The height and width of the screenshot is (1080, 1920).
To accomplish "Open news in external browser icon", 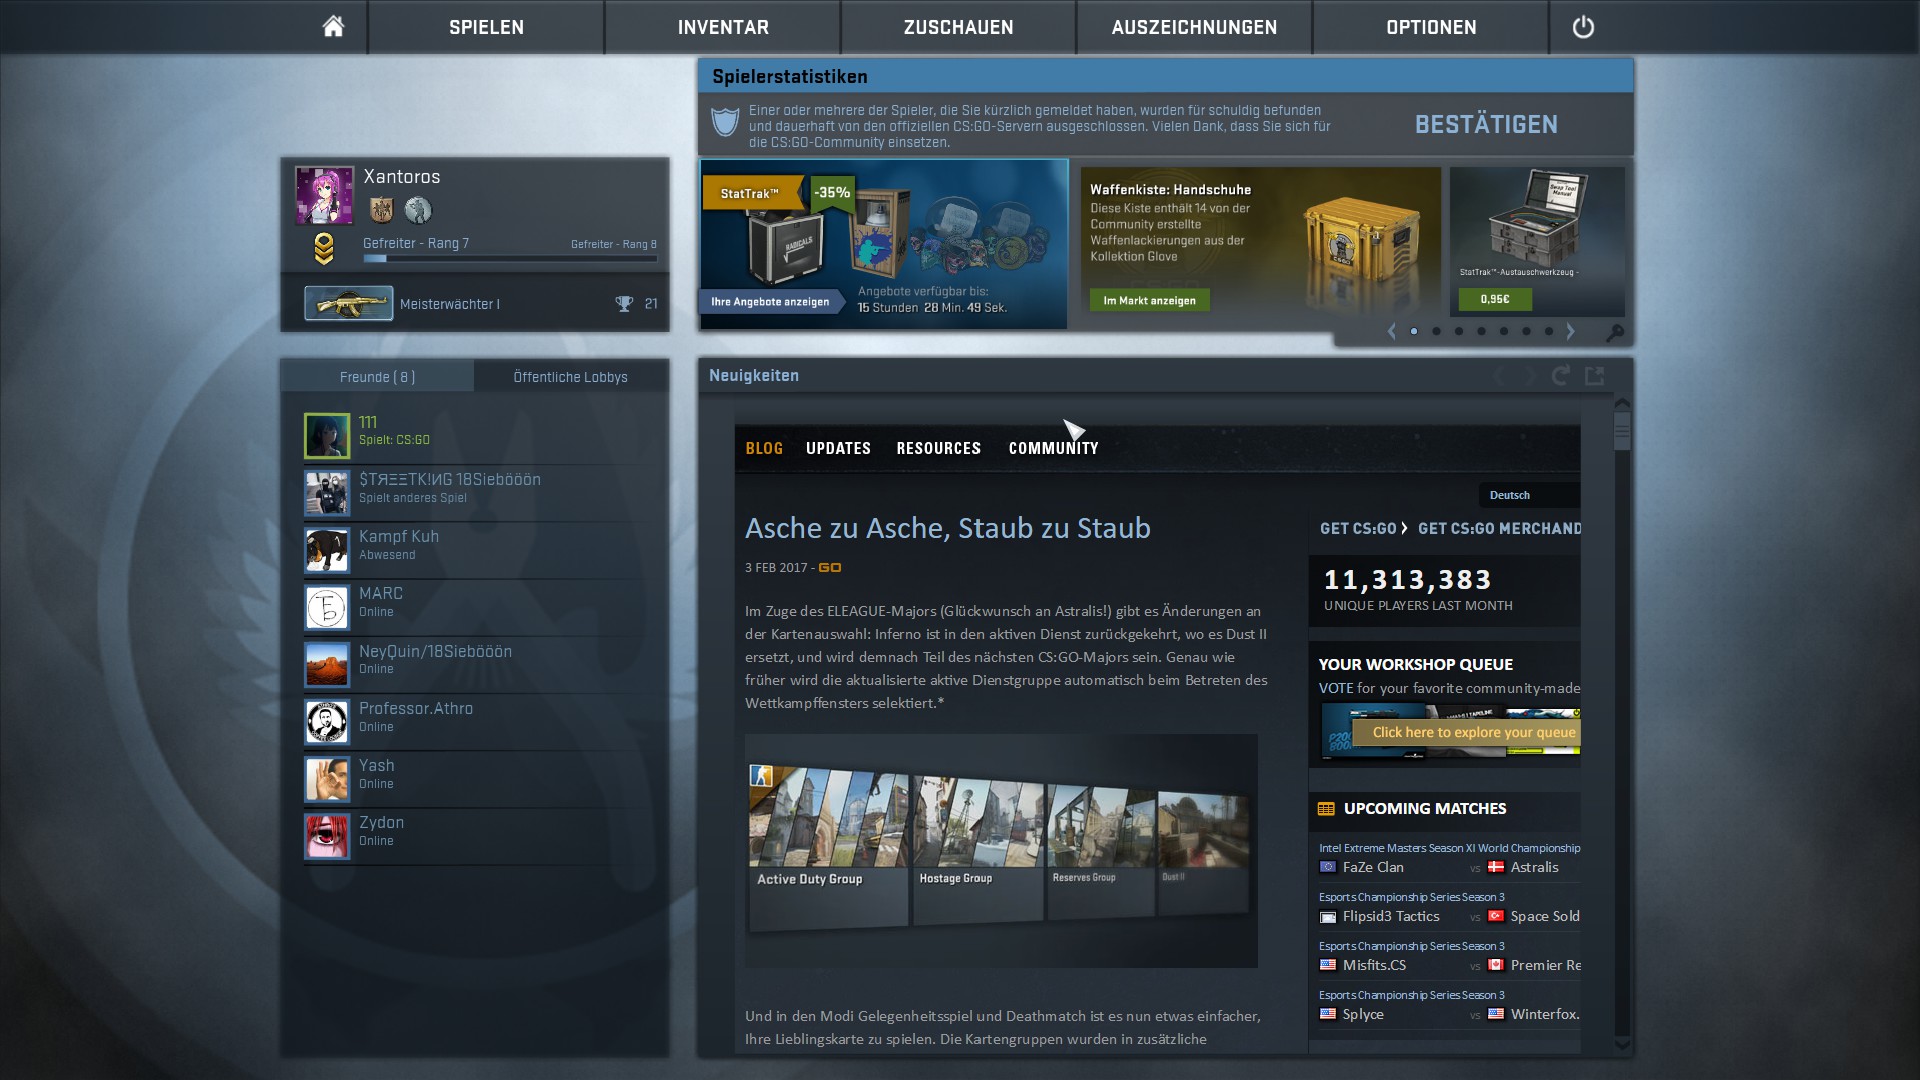I will point(1595,376).
